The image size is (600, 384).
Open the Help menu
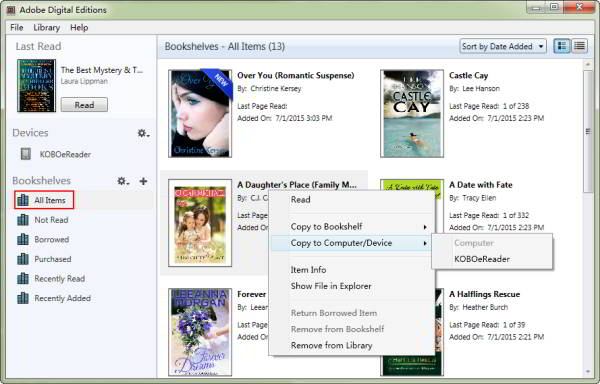[79, 28]
